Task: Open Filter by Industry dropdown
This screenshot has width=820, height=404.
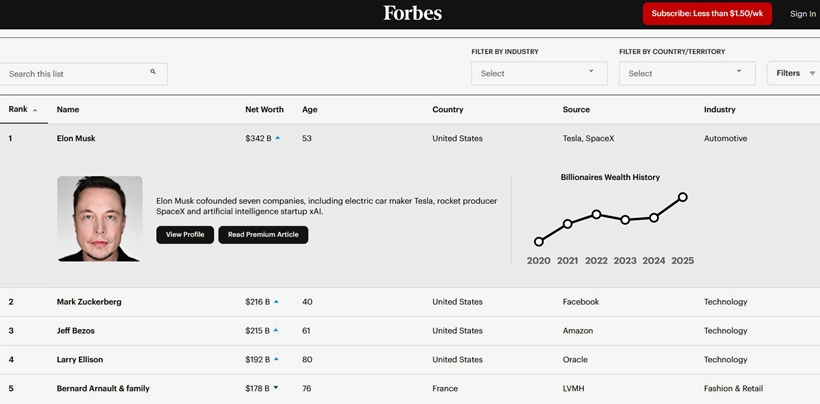Action: 539,73
